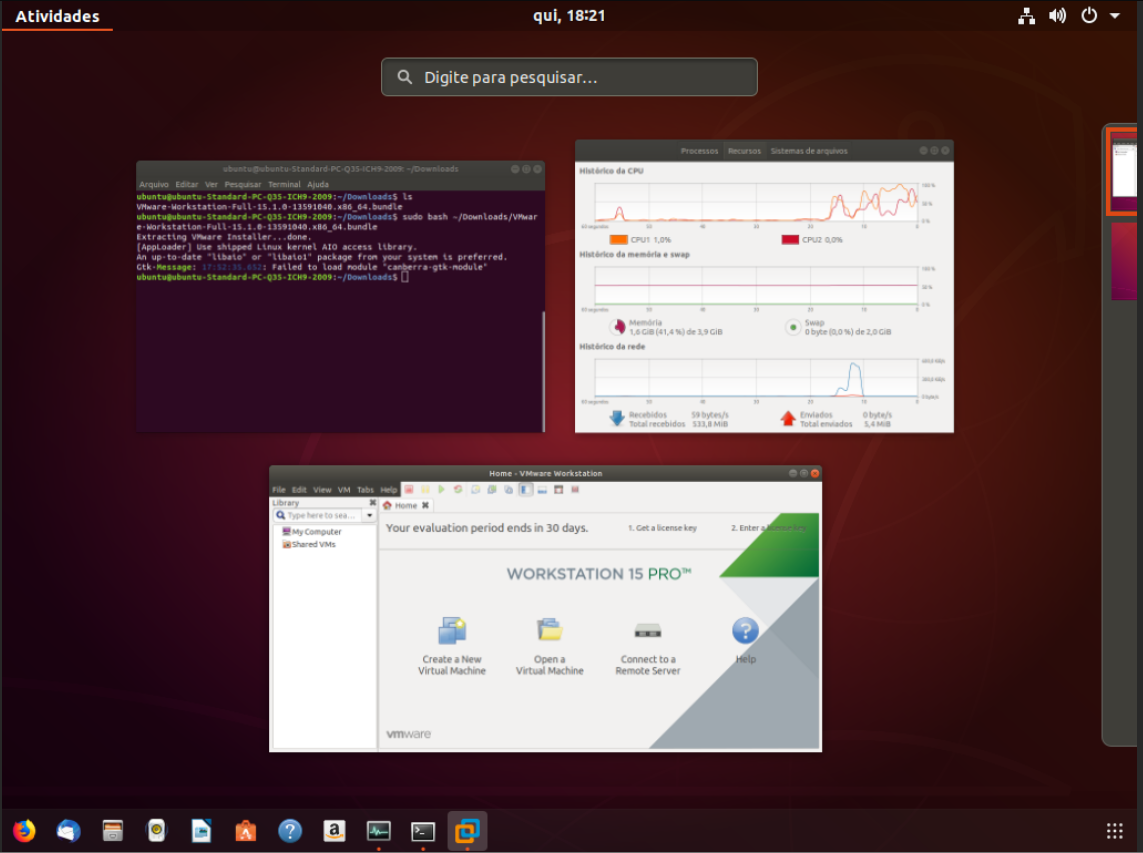Click the Enter a license key link
1143x853 pixels.
coord(768,528)
